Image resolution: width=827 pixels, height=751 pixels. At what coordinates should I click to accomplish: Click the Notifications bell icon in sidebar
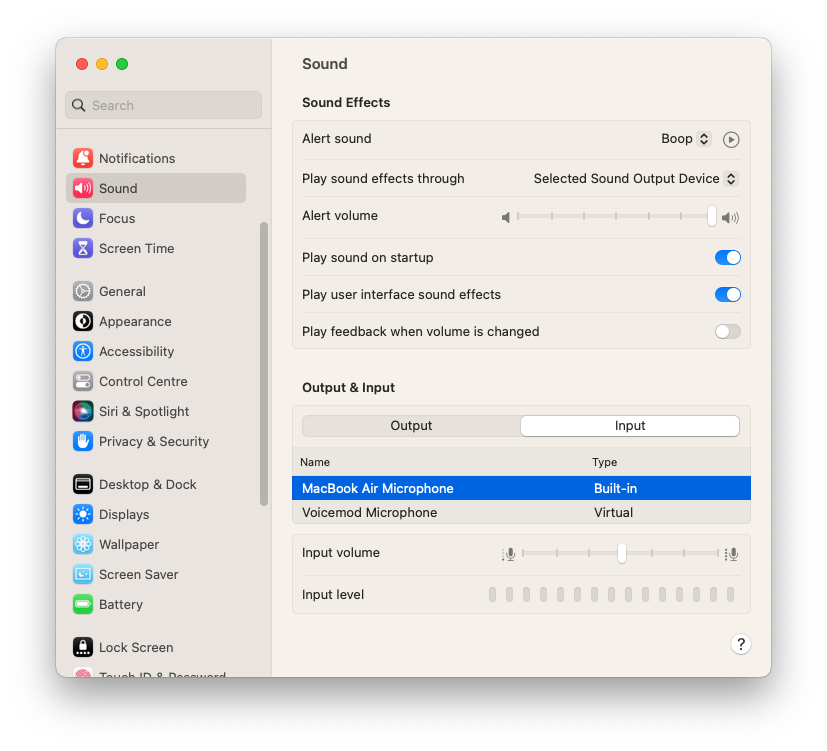coord(83,158)
